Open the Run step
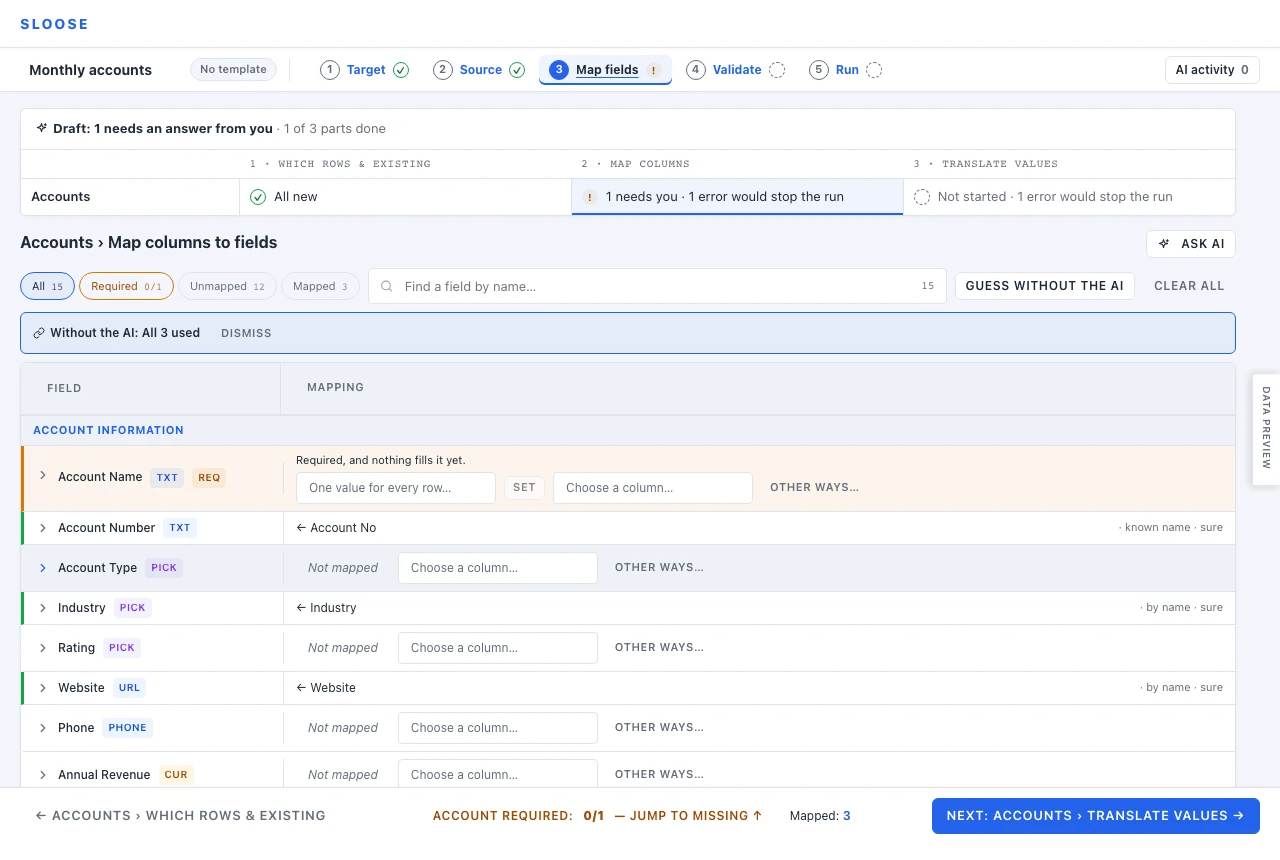This screenshot has height=860, width=1280. (845, 70)
